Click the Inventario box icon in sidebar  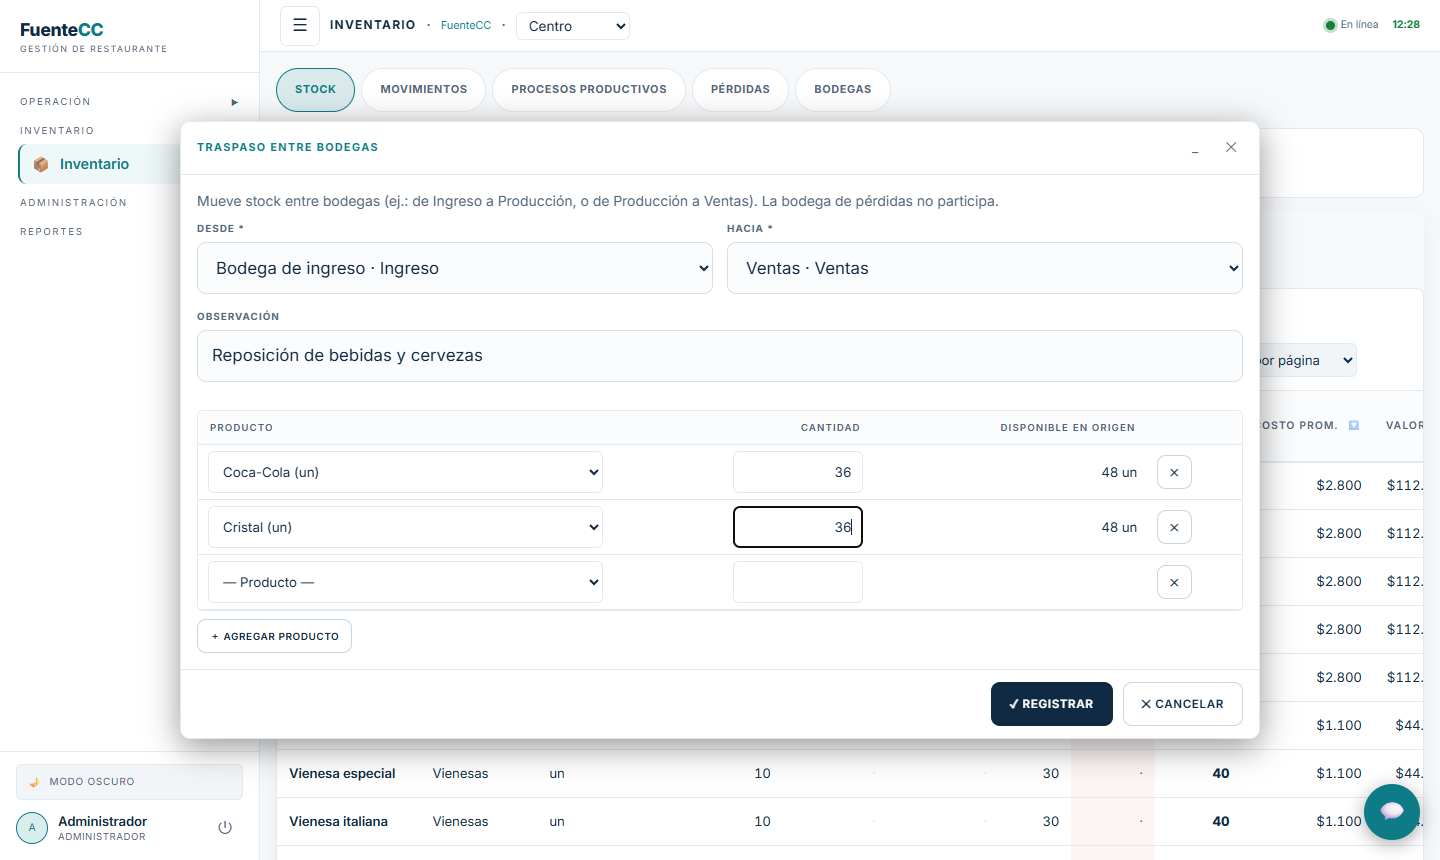41,164
